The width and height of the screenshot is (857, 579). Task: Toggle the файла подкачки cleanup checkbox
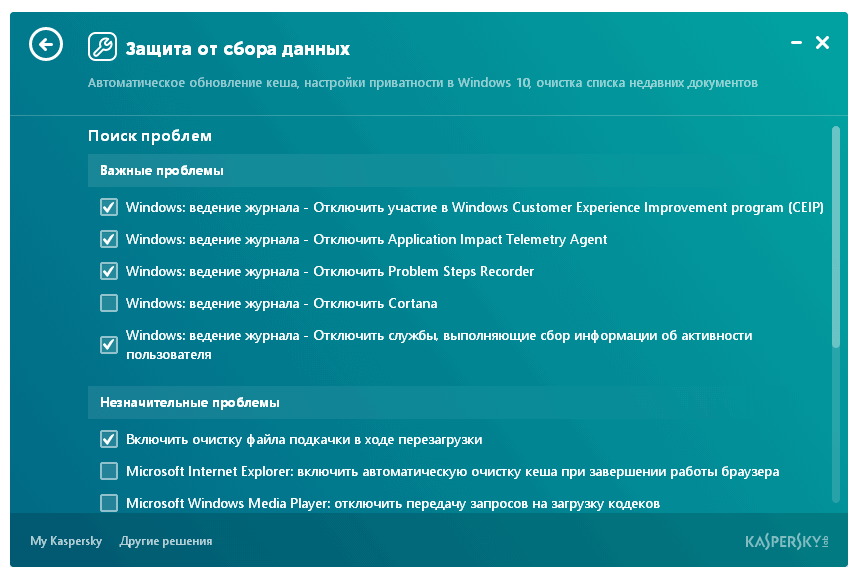109,439
